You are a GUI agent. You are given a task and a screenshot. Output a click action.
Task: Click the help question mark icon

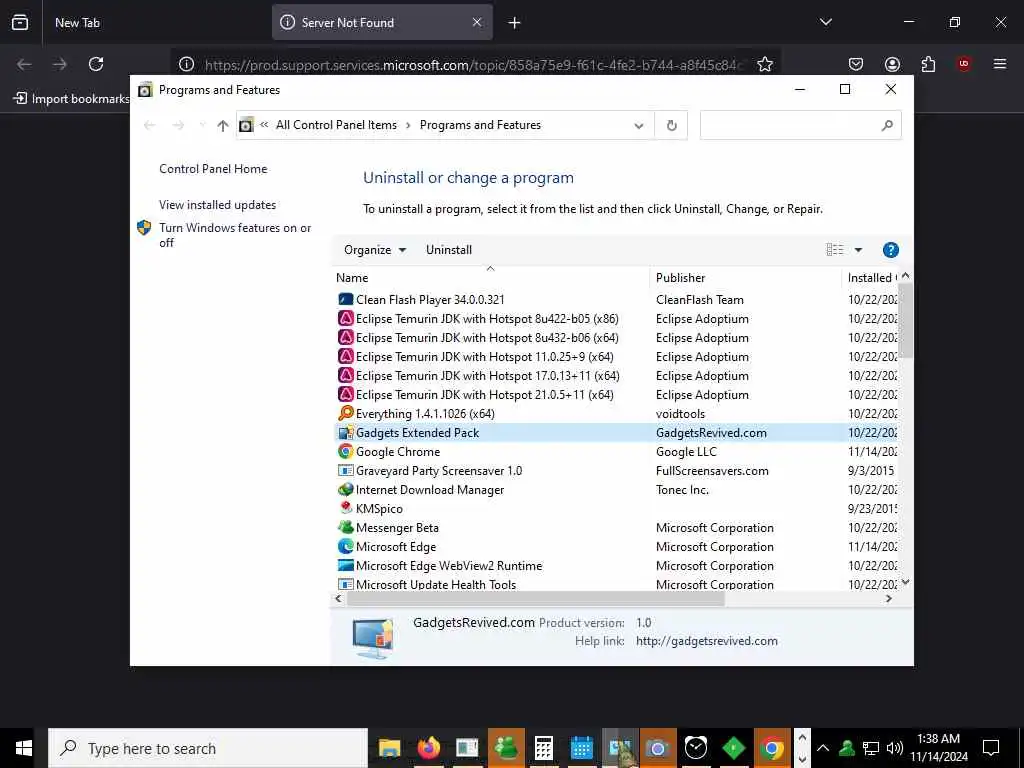[890, 250]
